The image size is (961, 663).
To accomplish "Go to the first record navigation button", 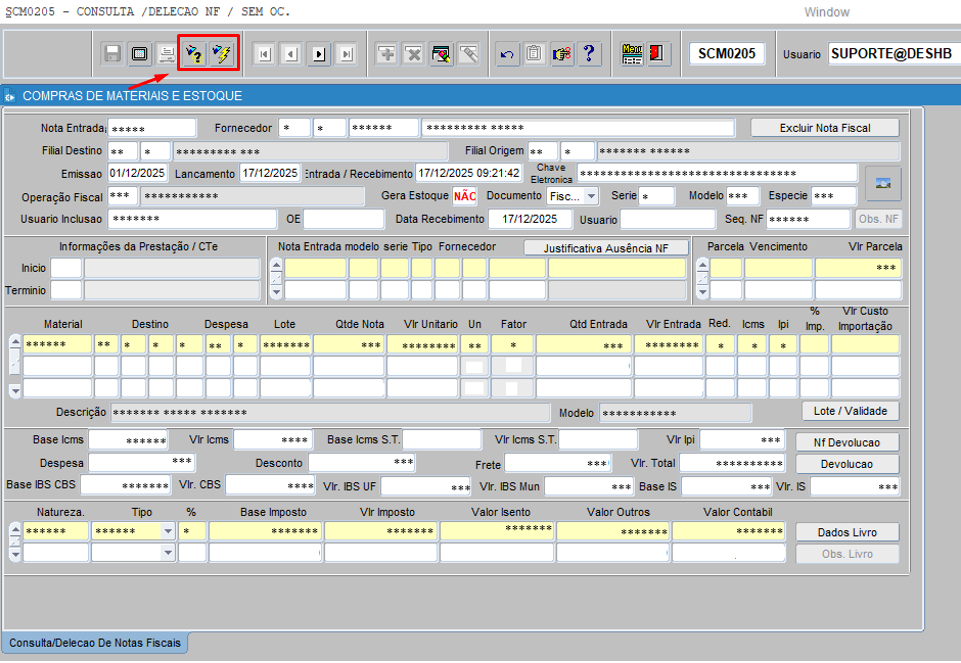I will pyautogui.click(x=264, y=54).
